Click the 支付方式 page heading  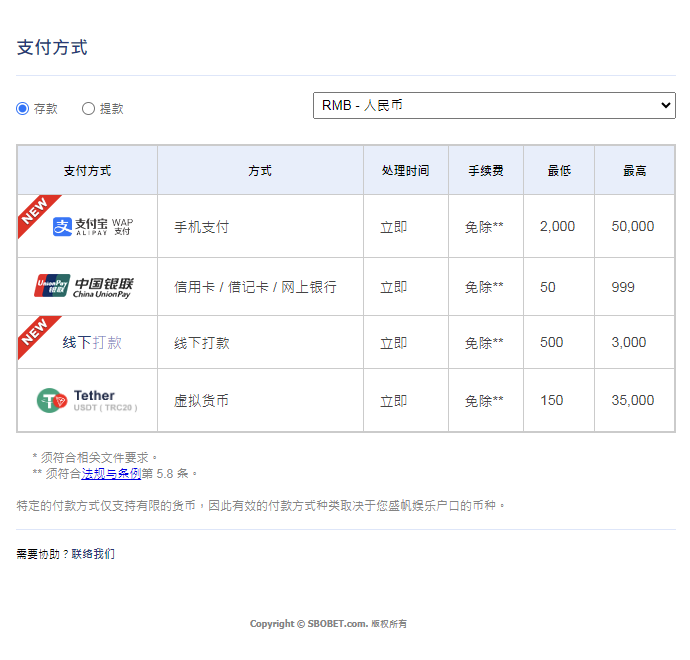[x=52, y=48]
